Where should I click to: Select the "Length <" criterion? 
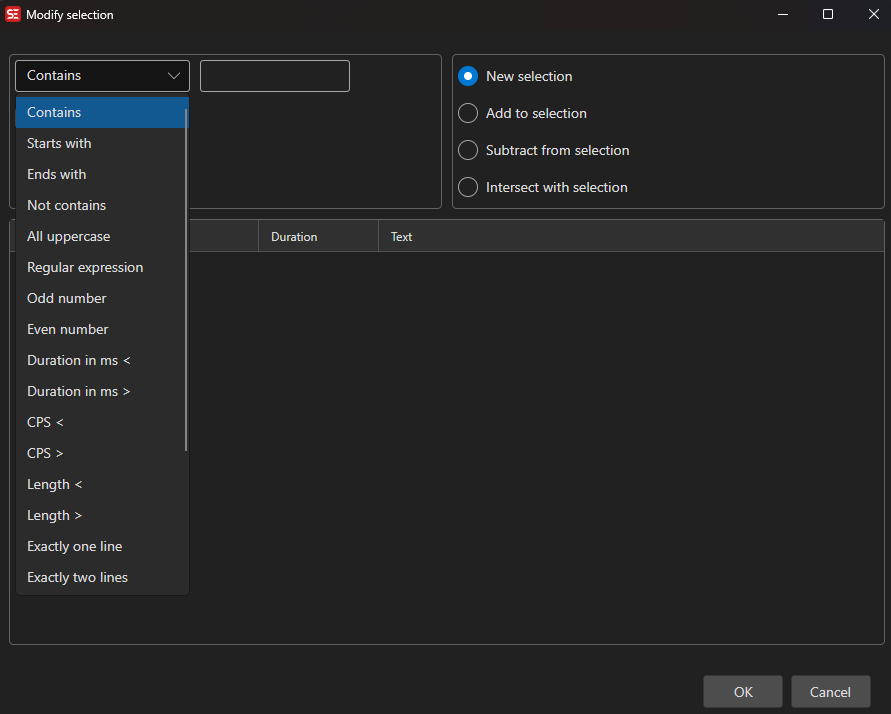point(54,484)
